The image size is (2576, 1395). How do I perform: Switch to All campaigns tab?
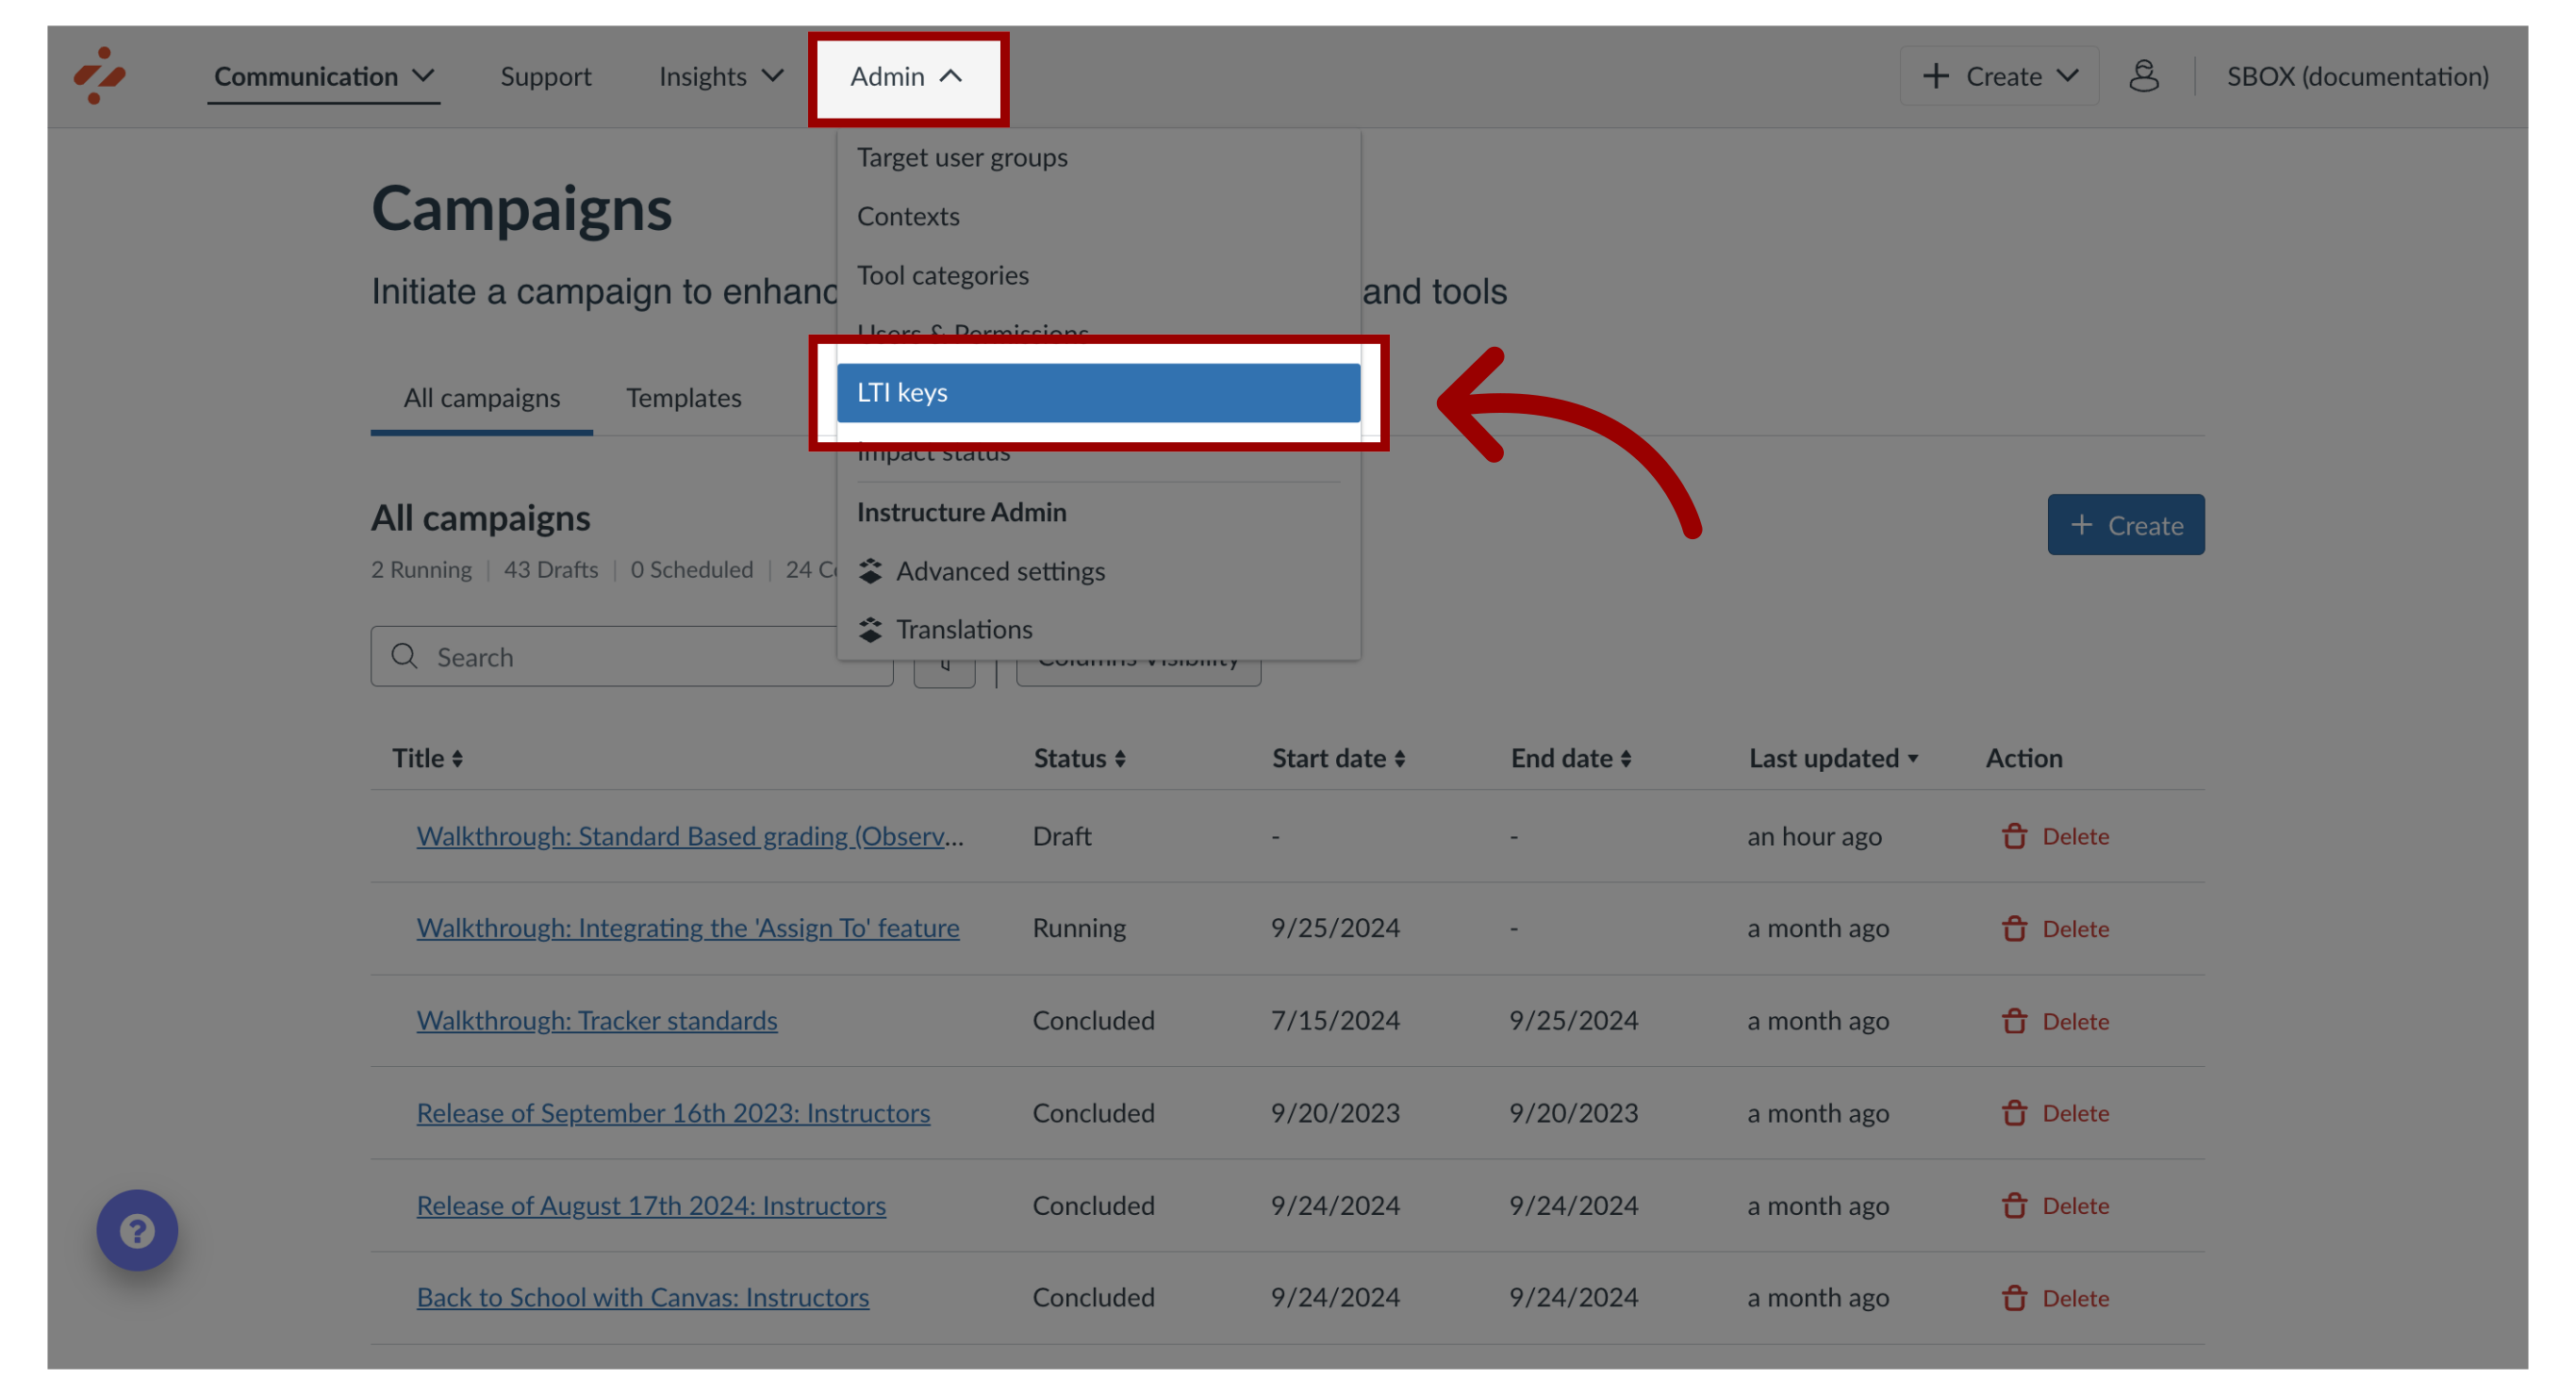(481, 398)
